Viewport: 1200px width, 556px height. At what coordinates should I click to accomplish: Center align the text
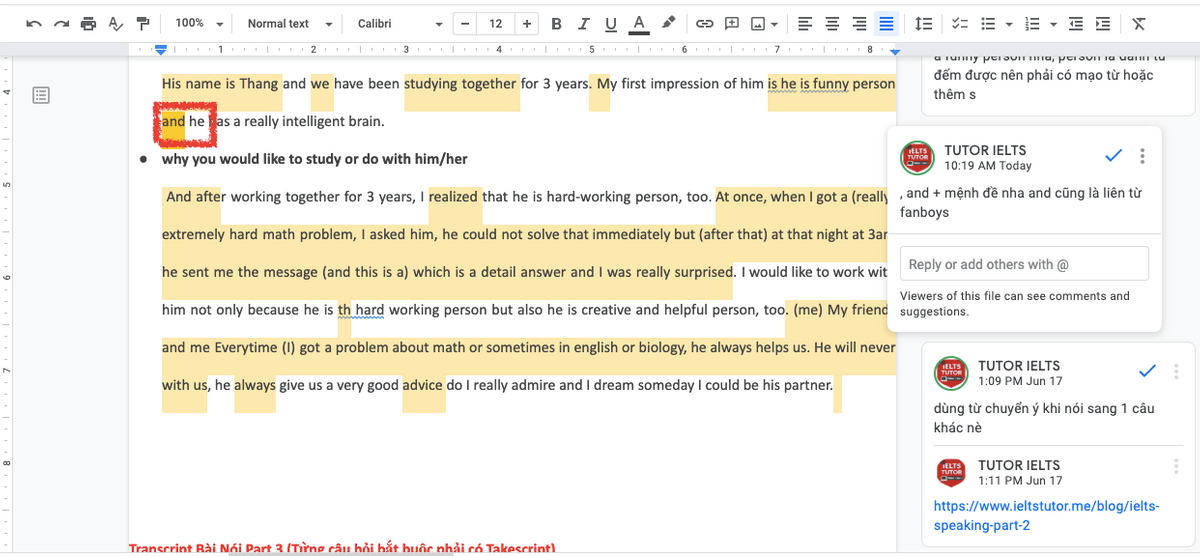[832, 23]
